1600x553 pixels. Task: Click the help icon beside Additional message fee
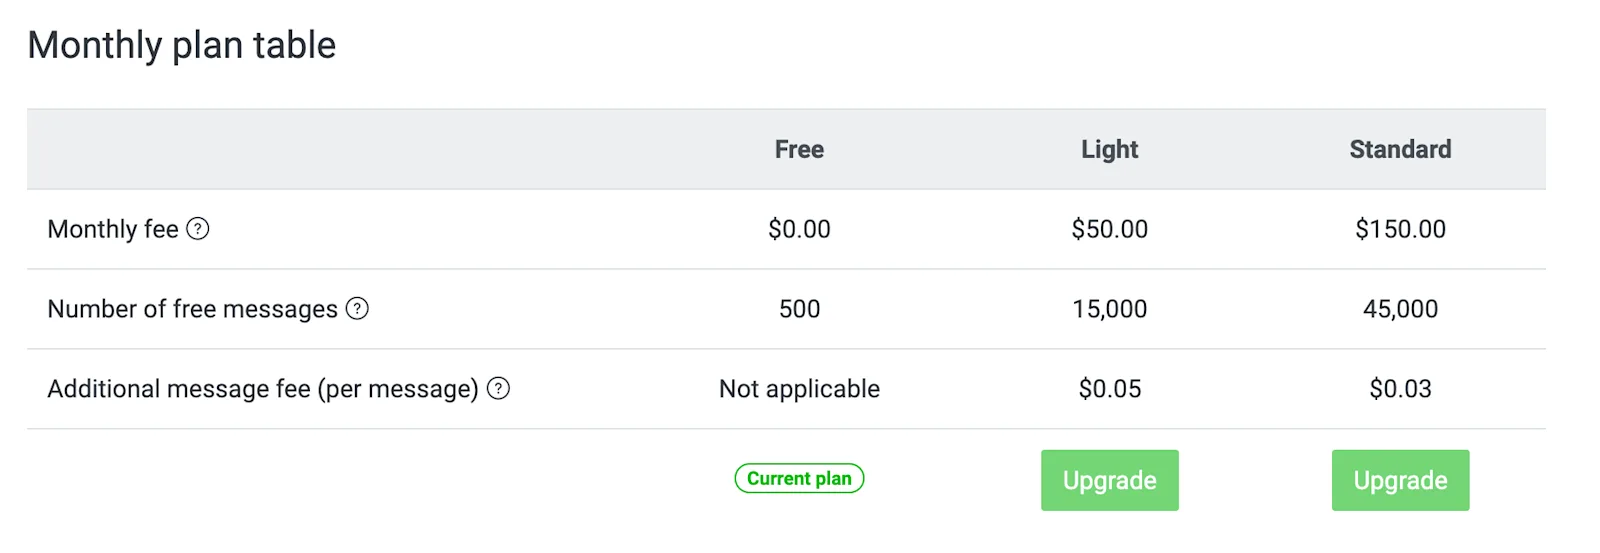click(498, 389)
